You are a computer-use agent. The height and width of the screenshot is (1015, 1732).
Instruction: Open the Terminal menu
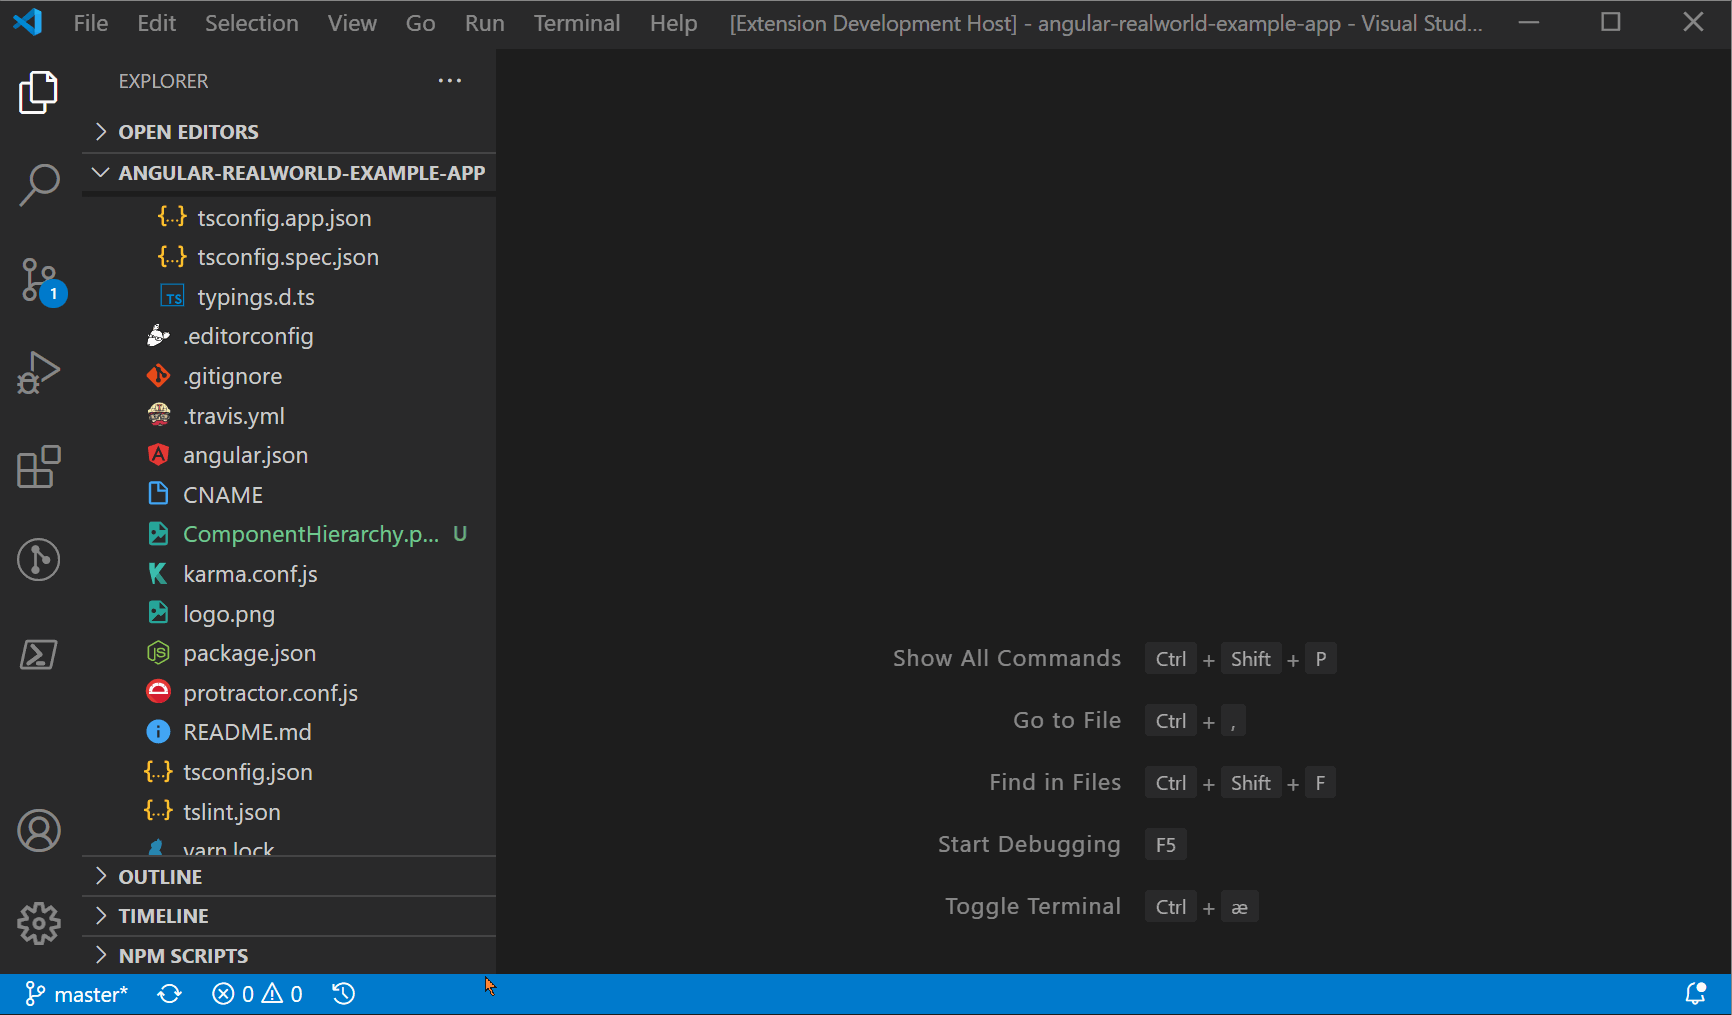point(577,23)
